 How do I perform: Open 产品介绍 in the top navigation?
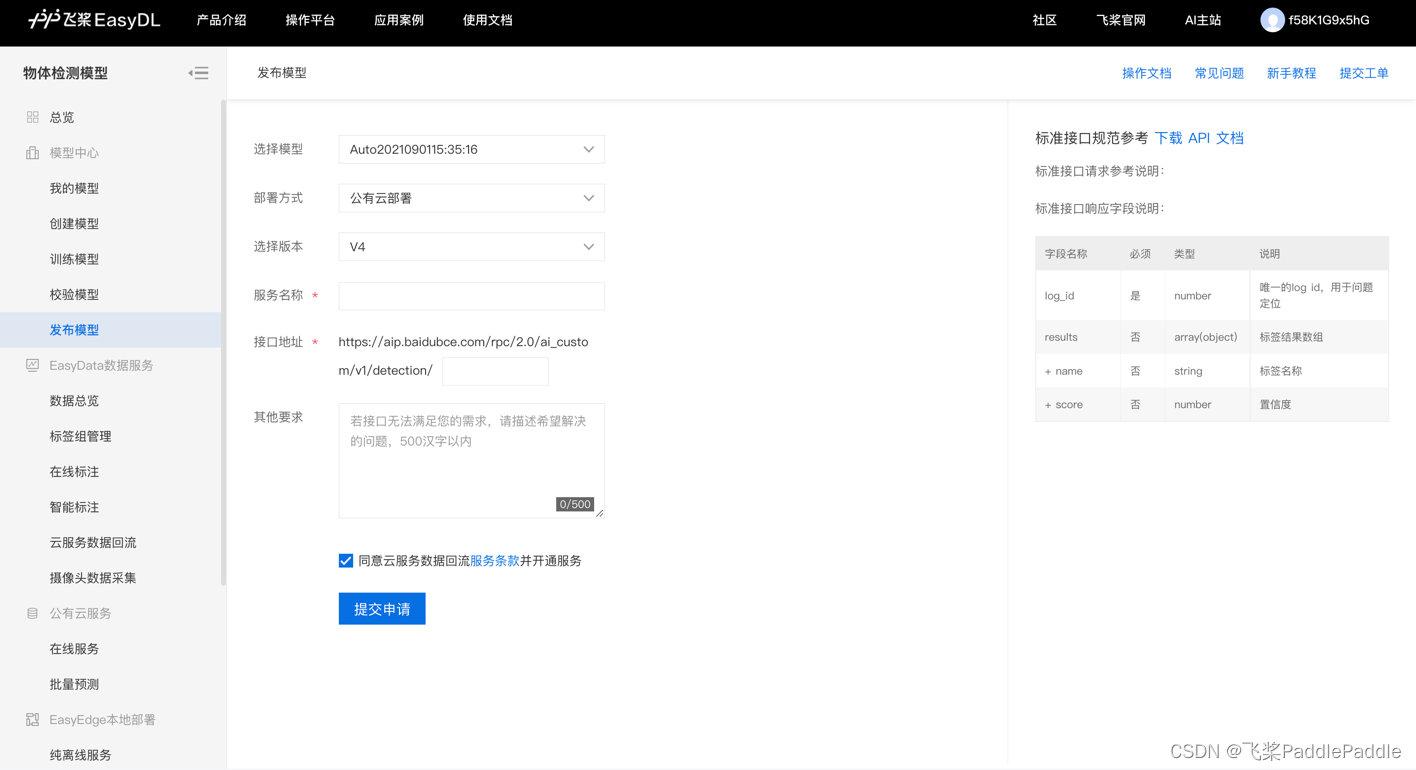(x=222, y=20)
